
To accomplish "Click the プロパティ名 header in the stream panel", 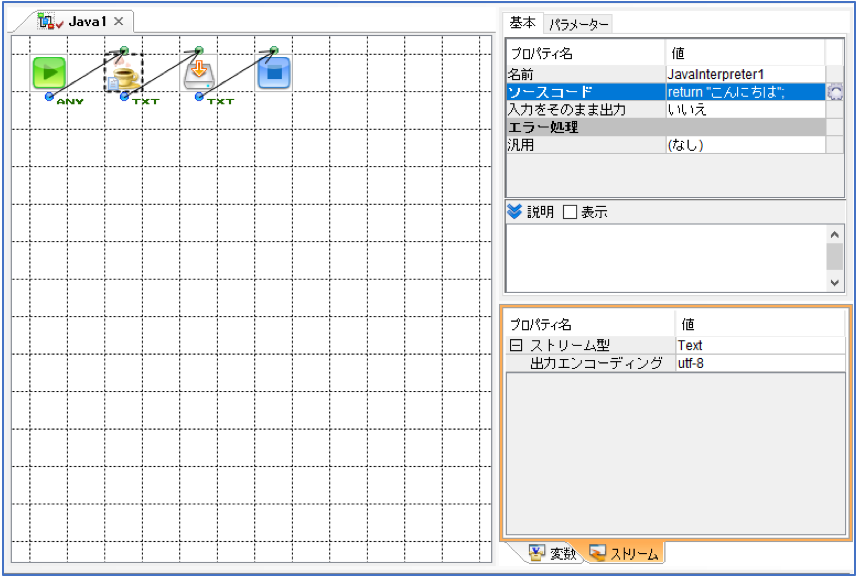I will (590, 325).
